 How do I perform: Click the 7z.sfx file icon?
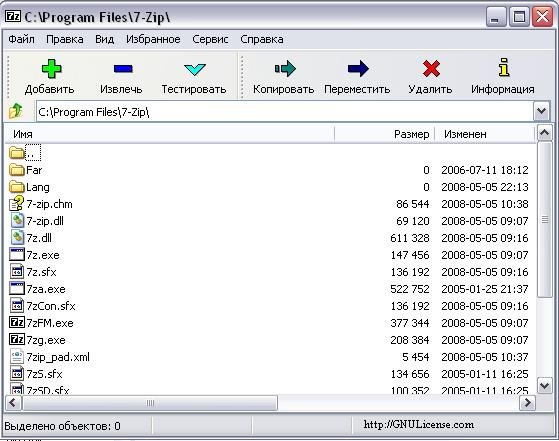(x=17, y=271)
